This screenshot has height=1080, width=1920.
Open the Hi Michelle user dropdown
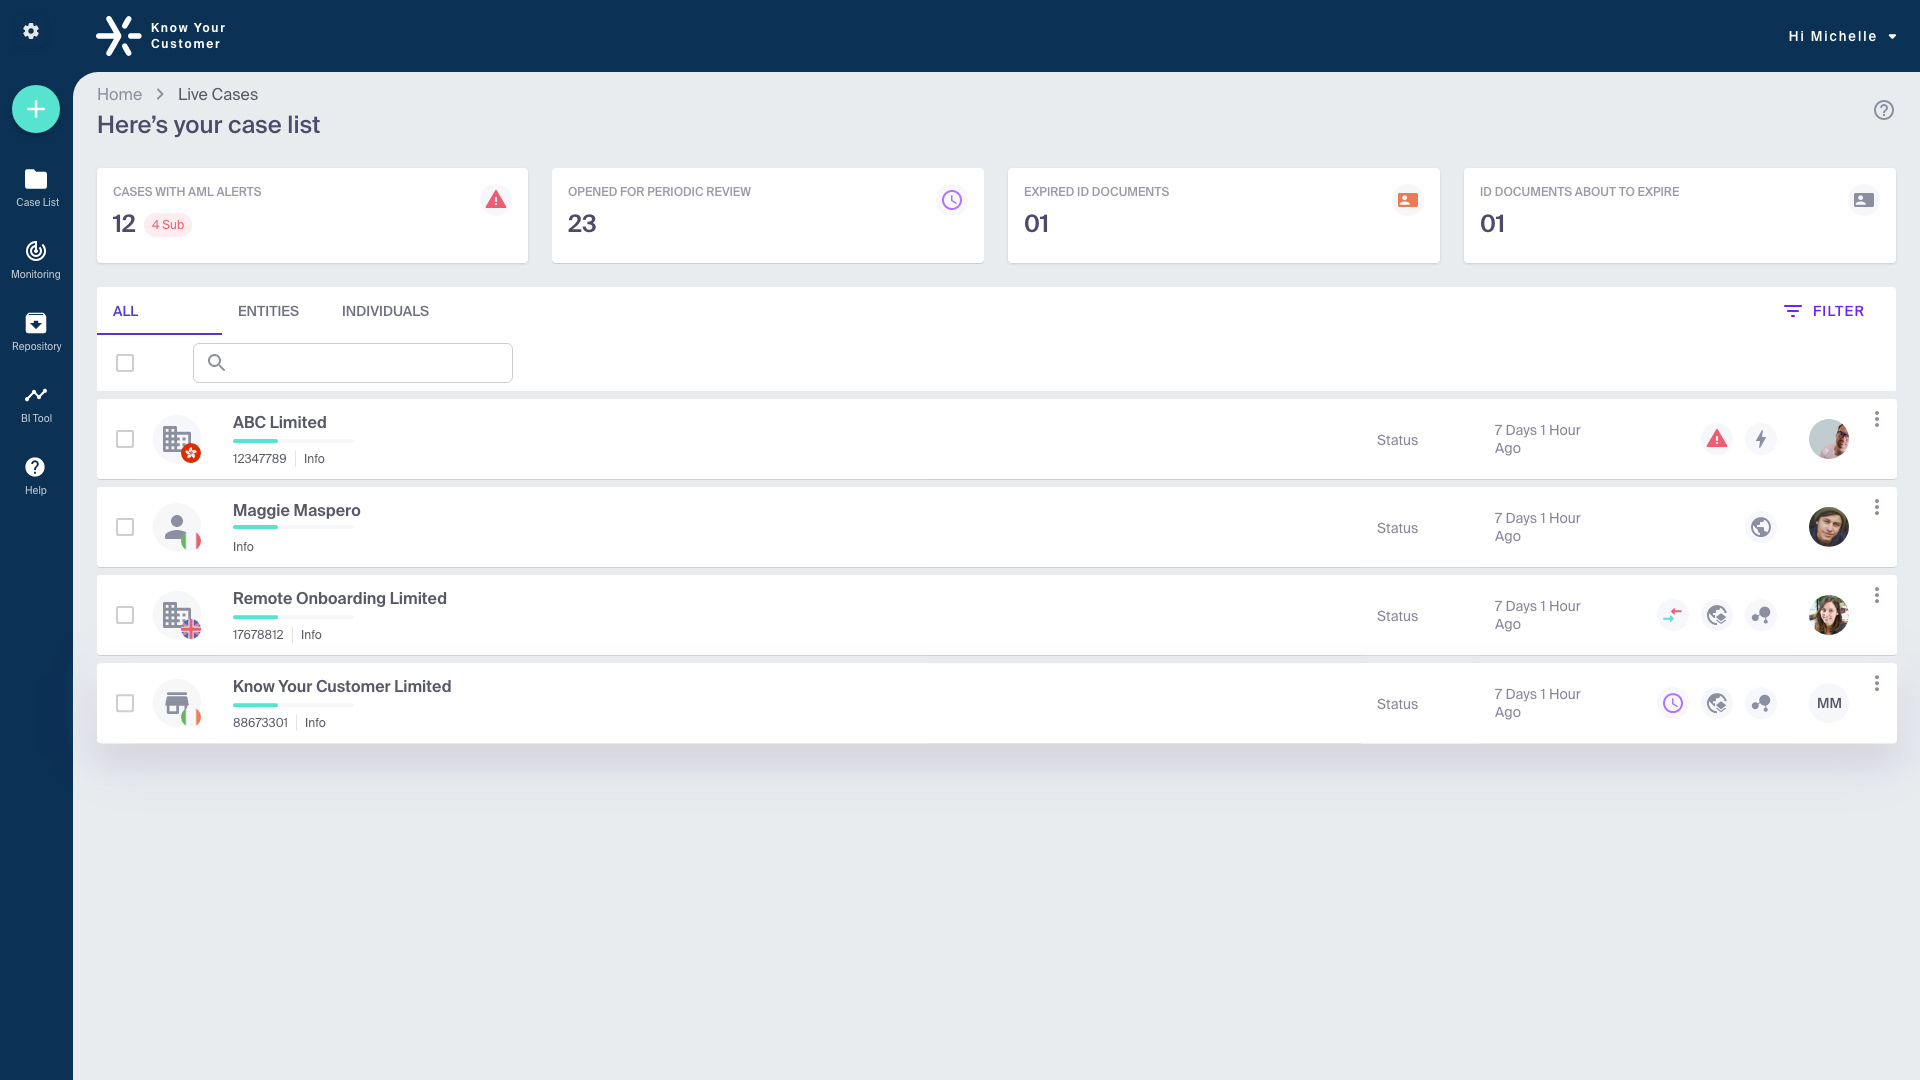pos(1843,36)
